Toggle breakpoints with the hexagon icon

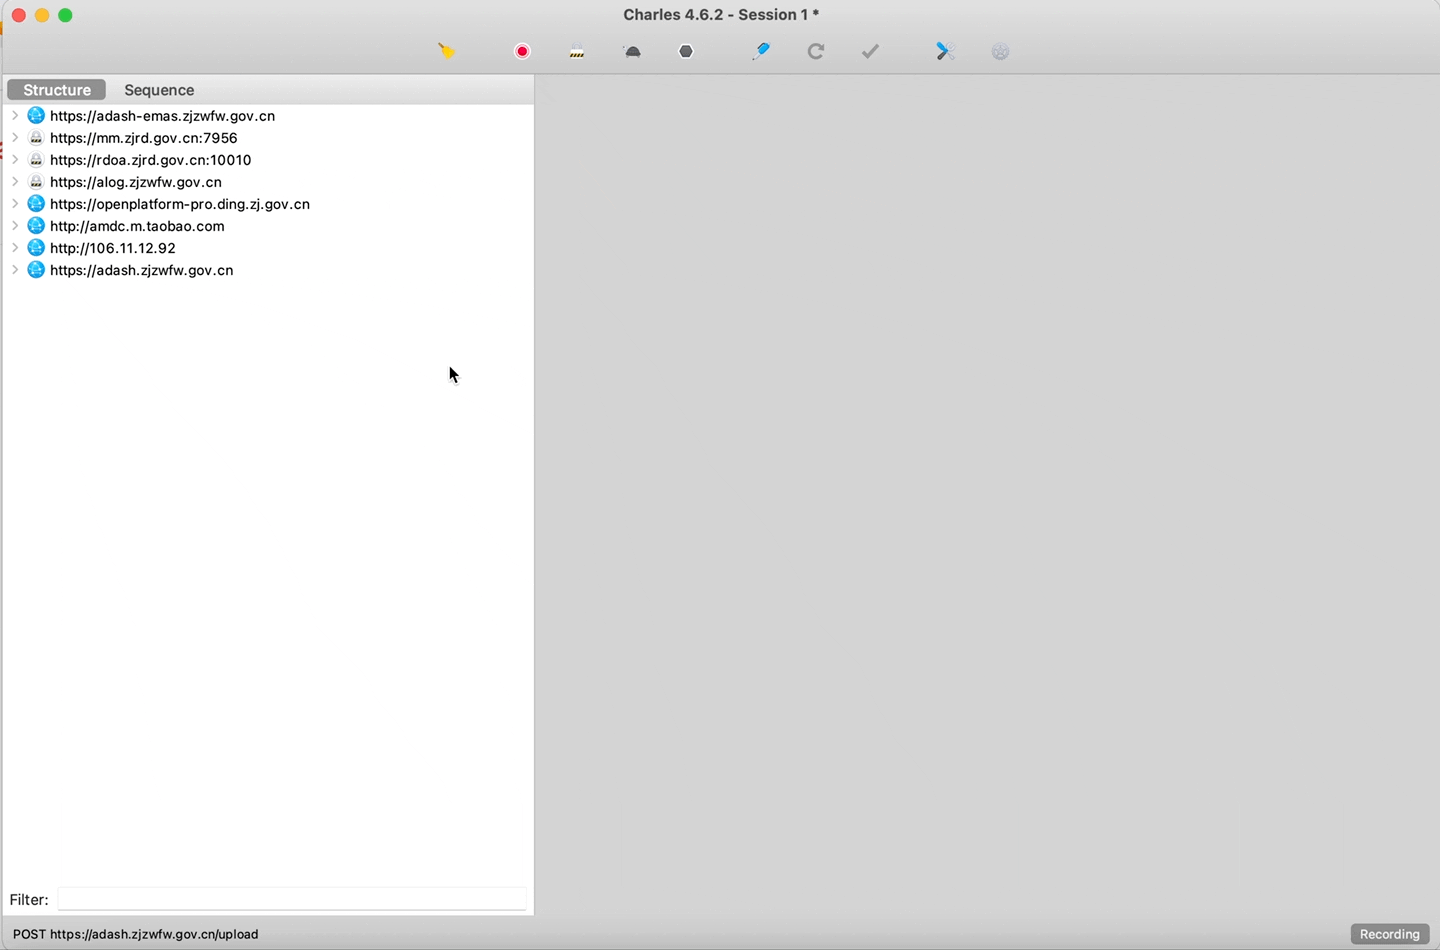point(686,51)
